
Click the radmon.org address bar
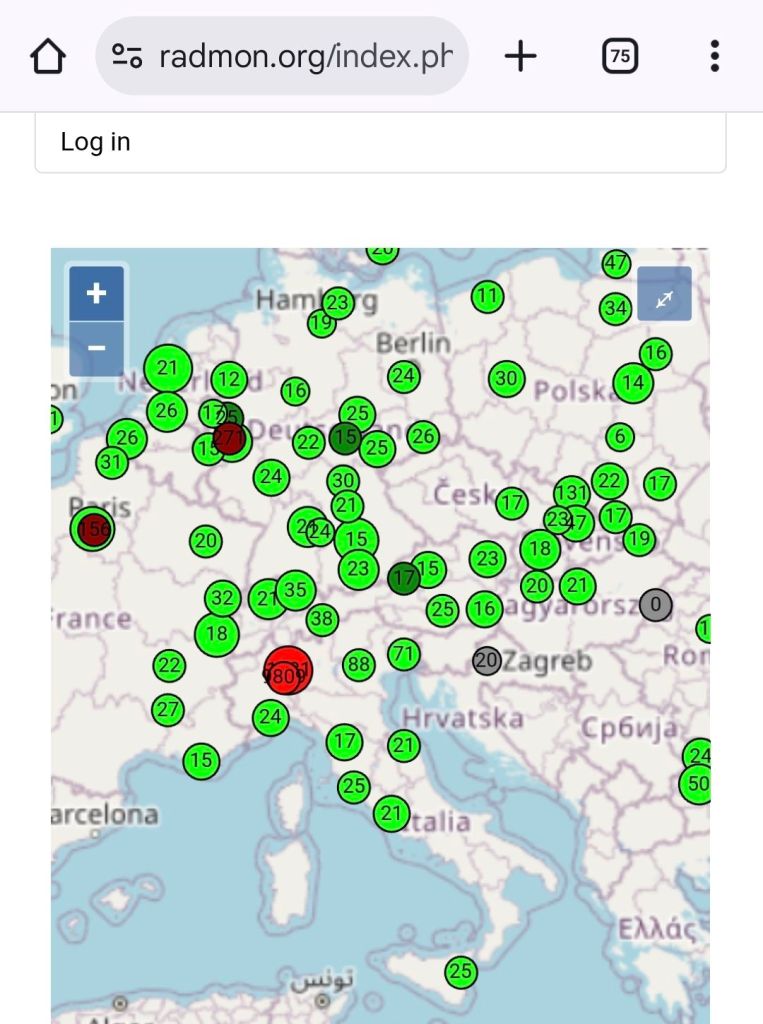pos(305,56)
